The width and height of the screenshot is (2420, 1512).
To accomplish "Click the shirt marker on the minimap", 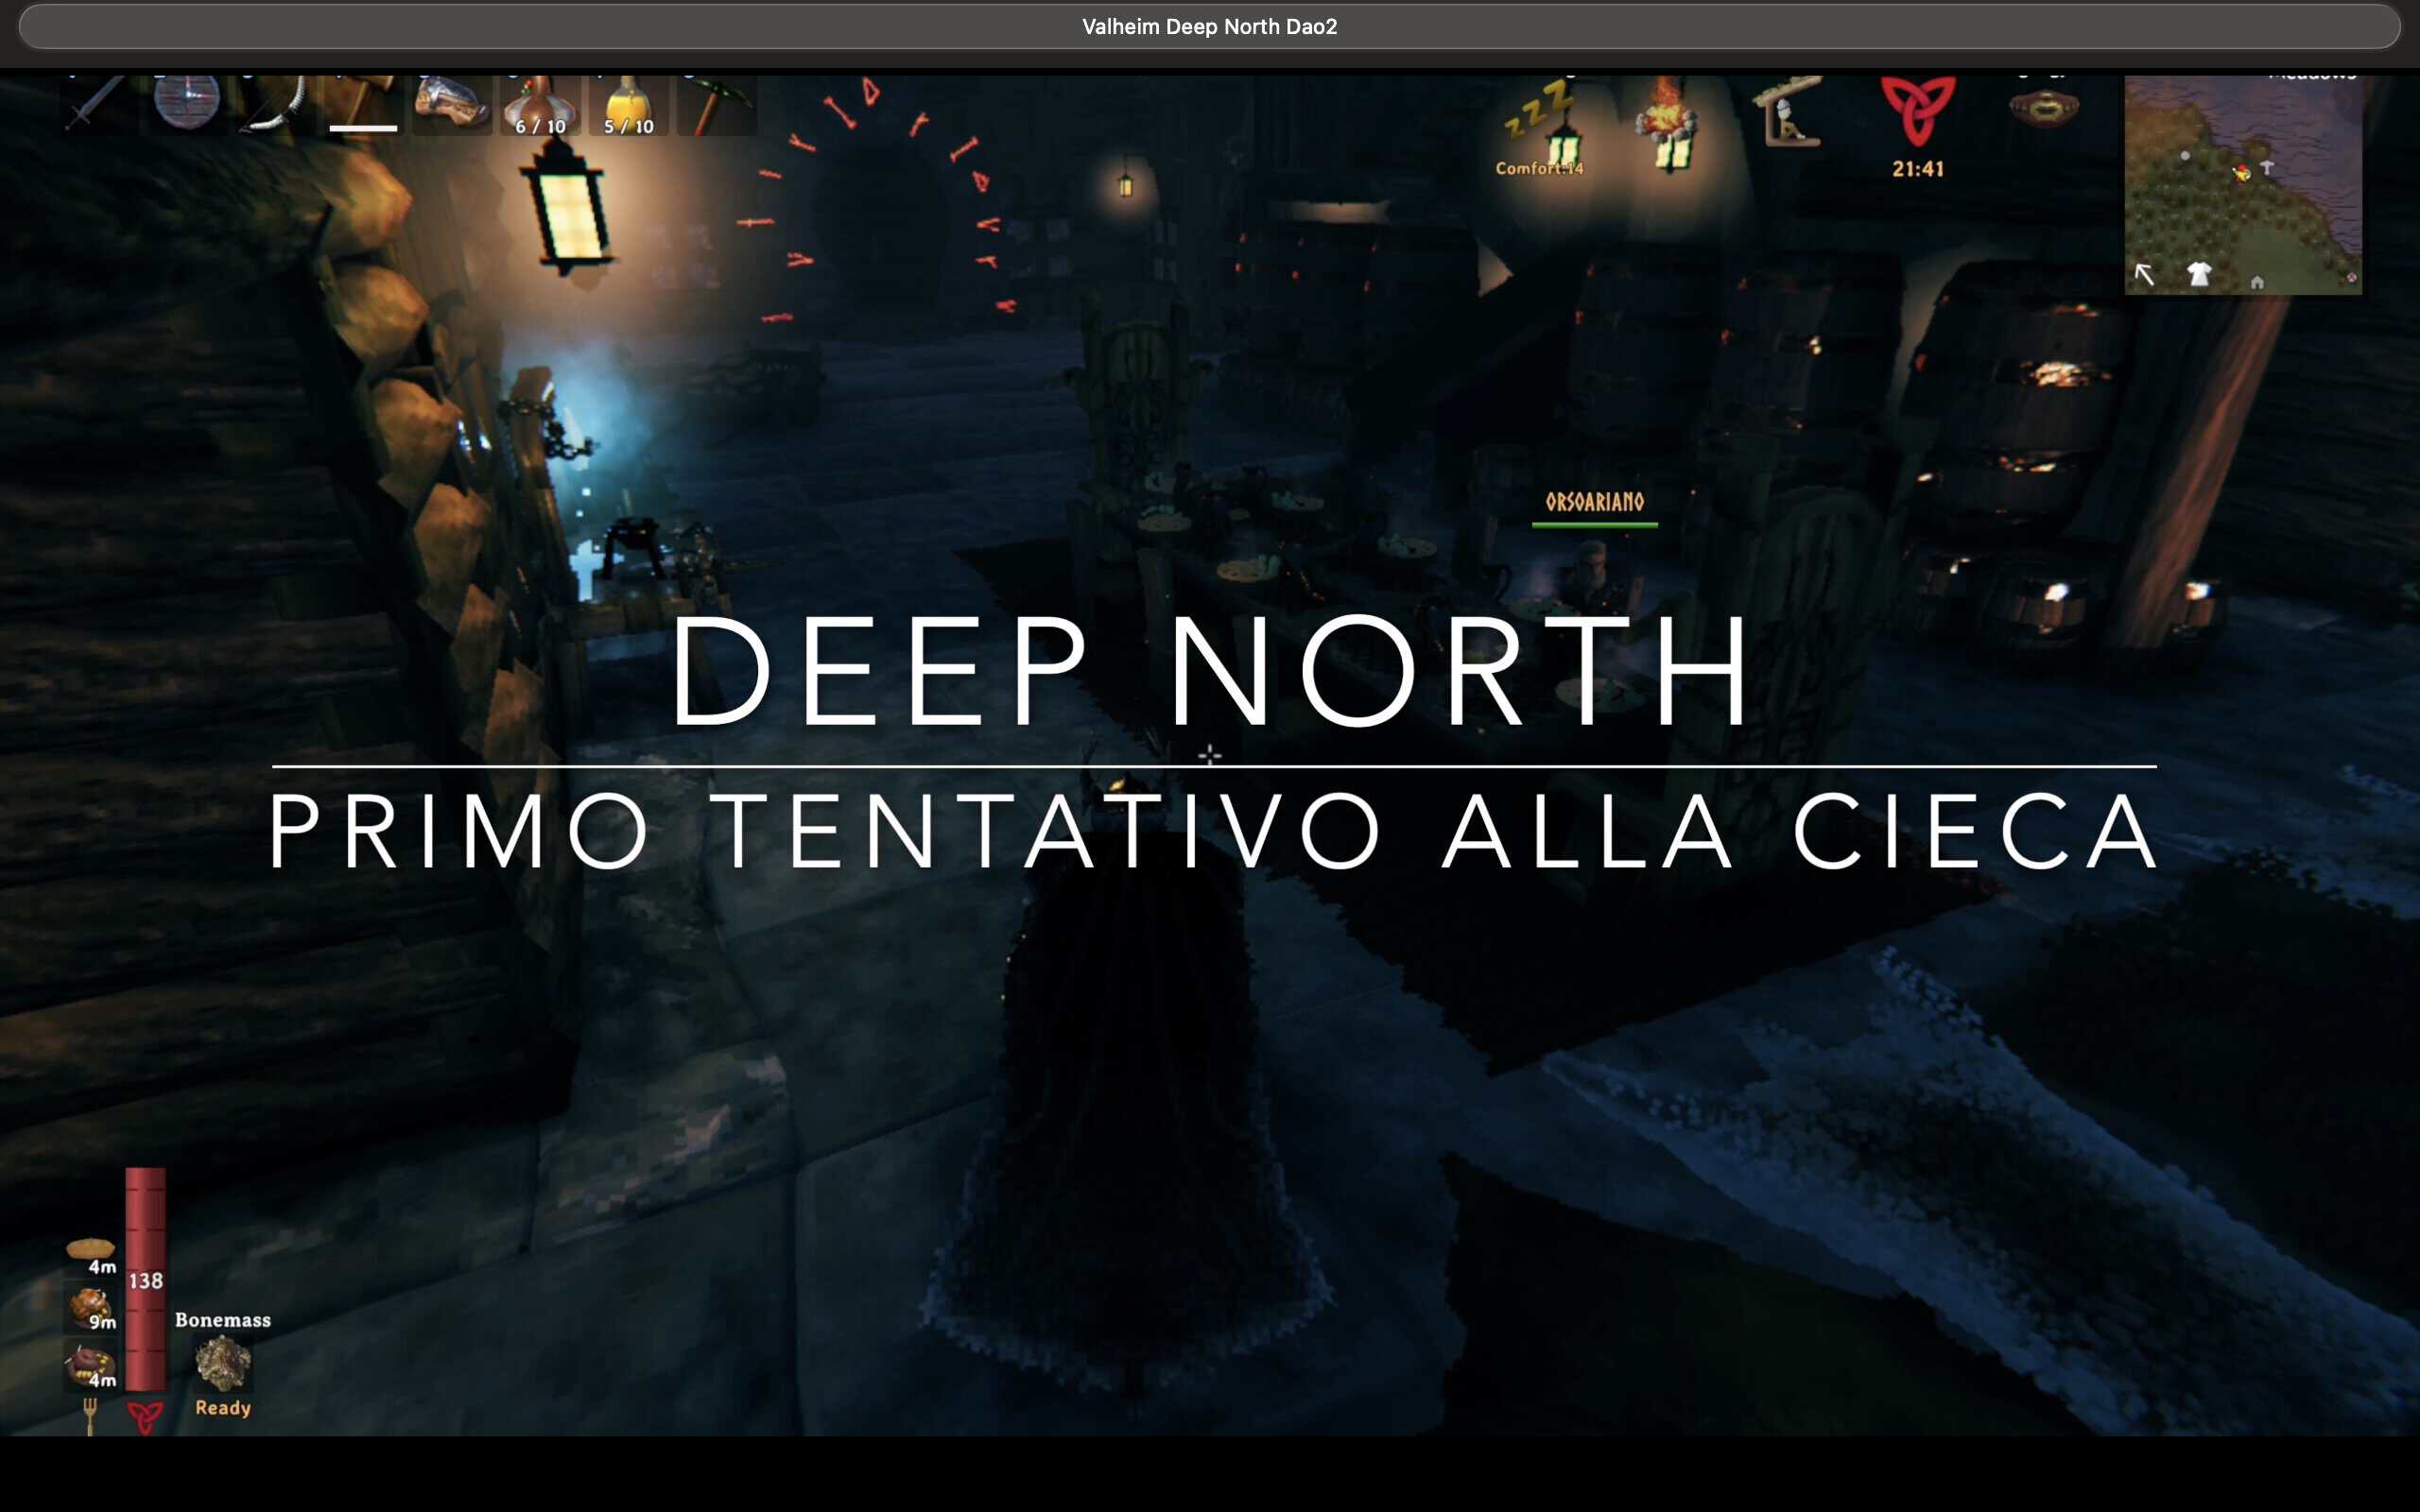I will pos(2198,273).
